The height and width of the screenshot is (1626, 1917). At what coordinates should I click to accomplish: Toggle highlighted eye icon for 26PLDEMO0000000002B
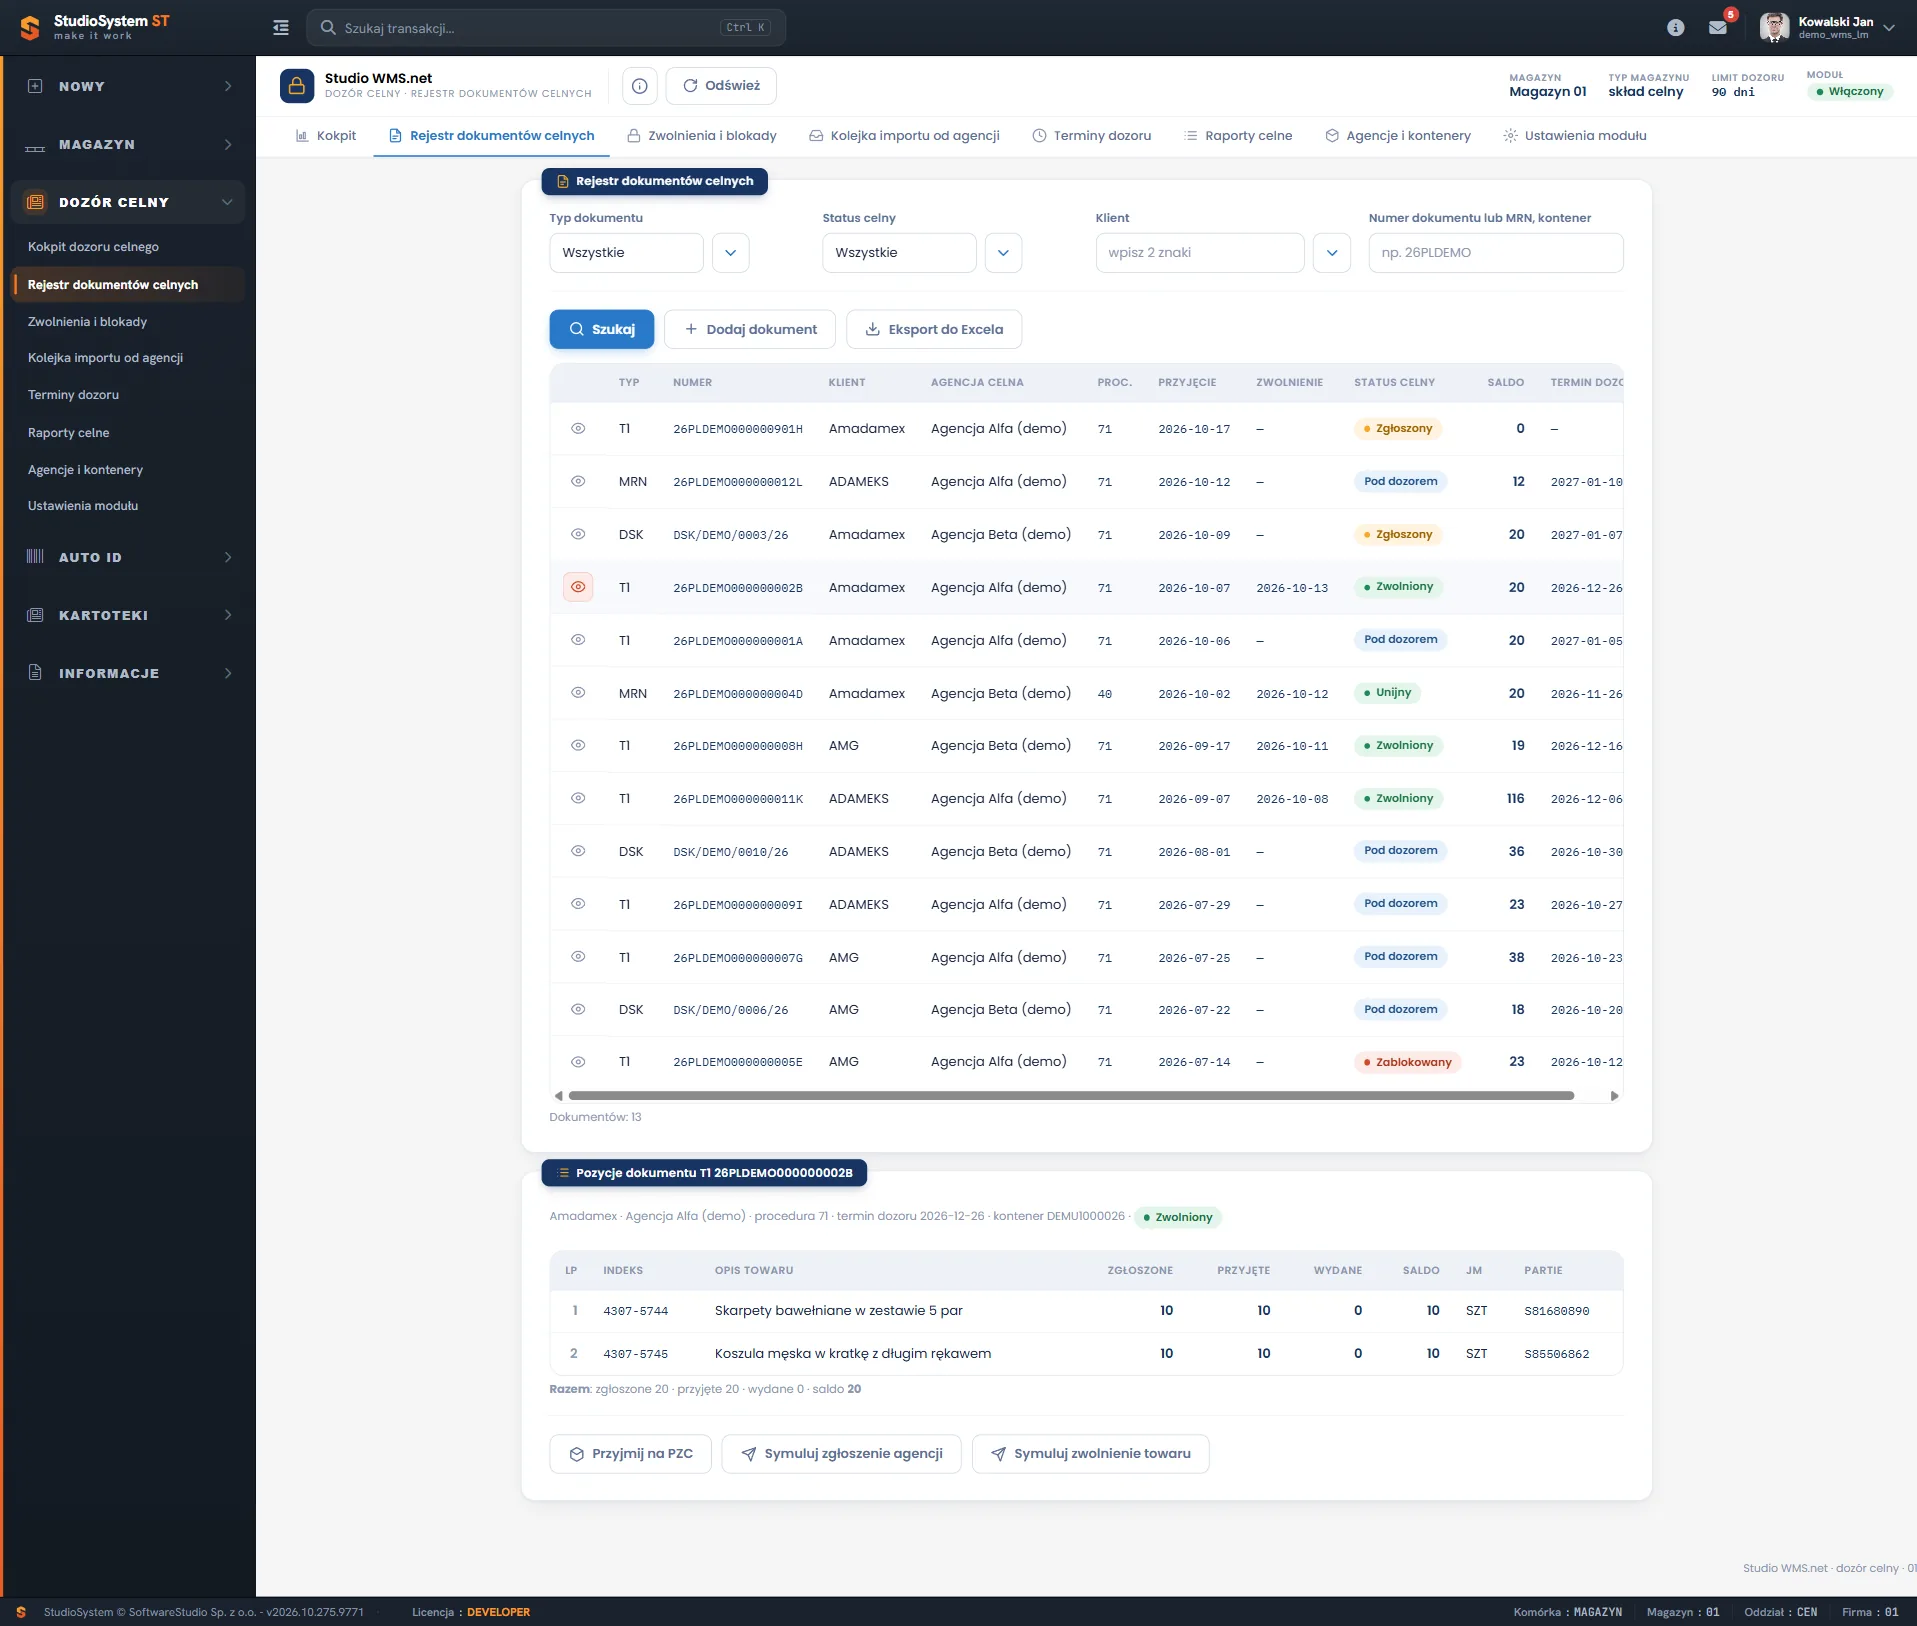pos(578,587)
